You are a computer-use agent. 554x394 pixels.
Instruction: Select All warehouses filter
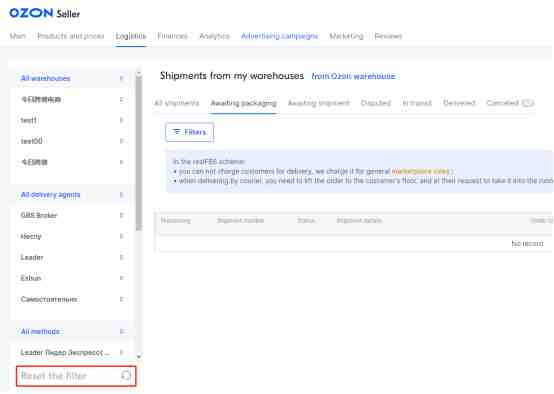(72, 78)
